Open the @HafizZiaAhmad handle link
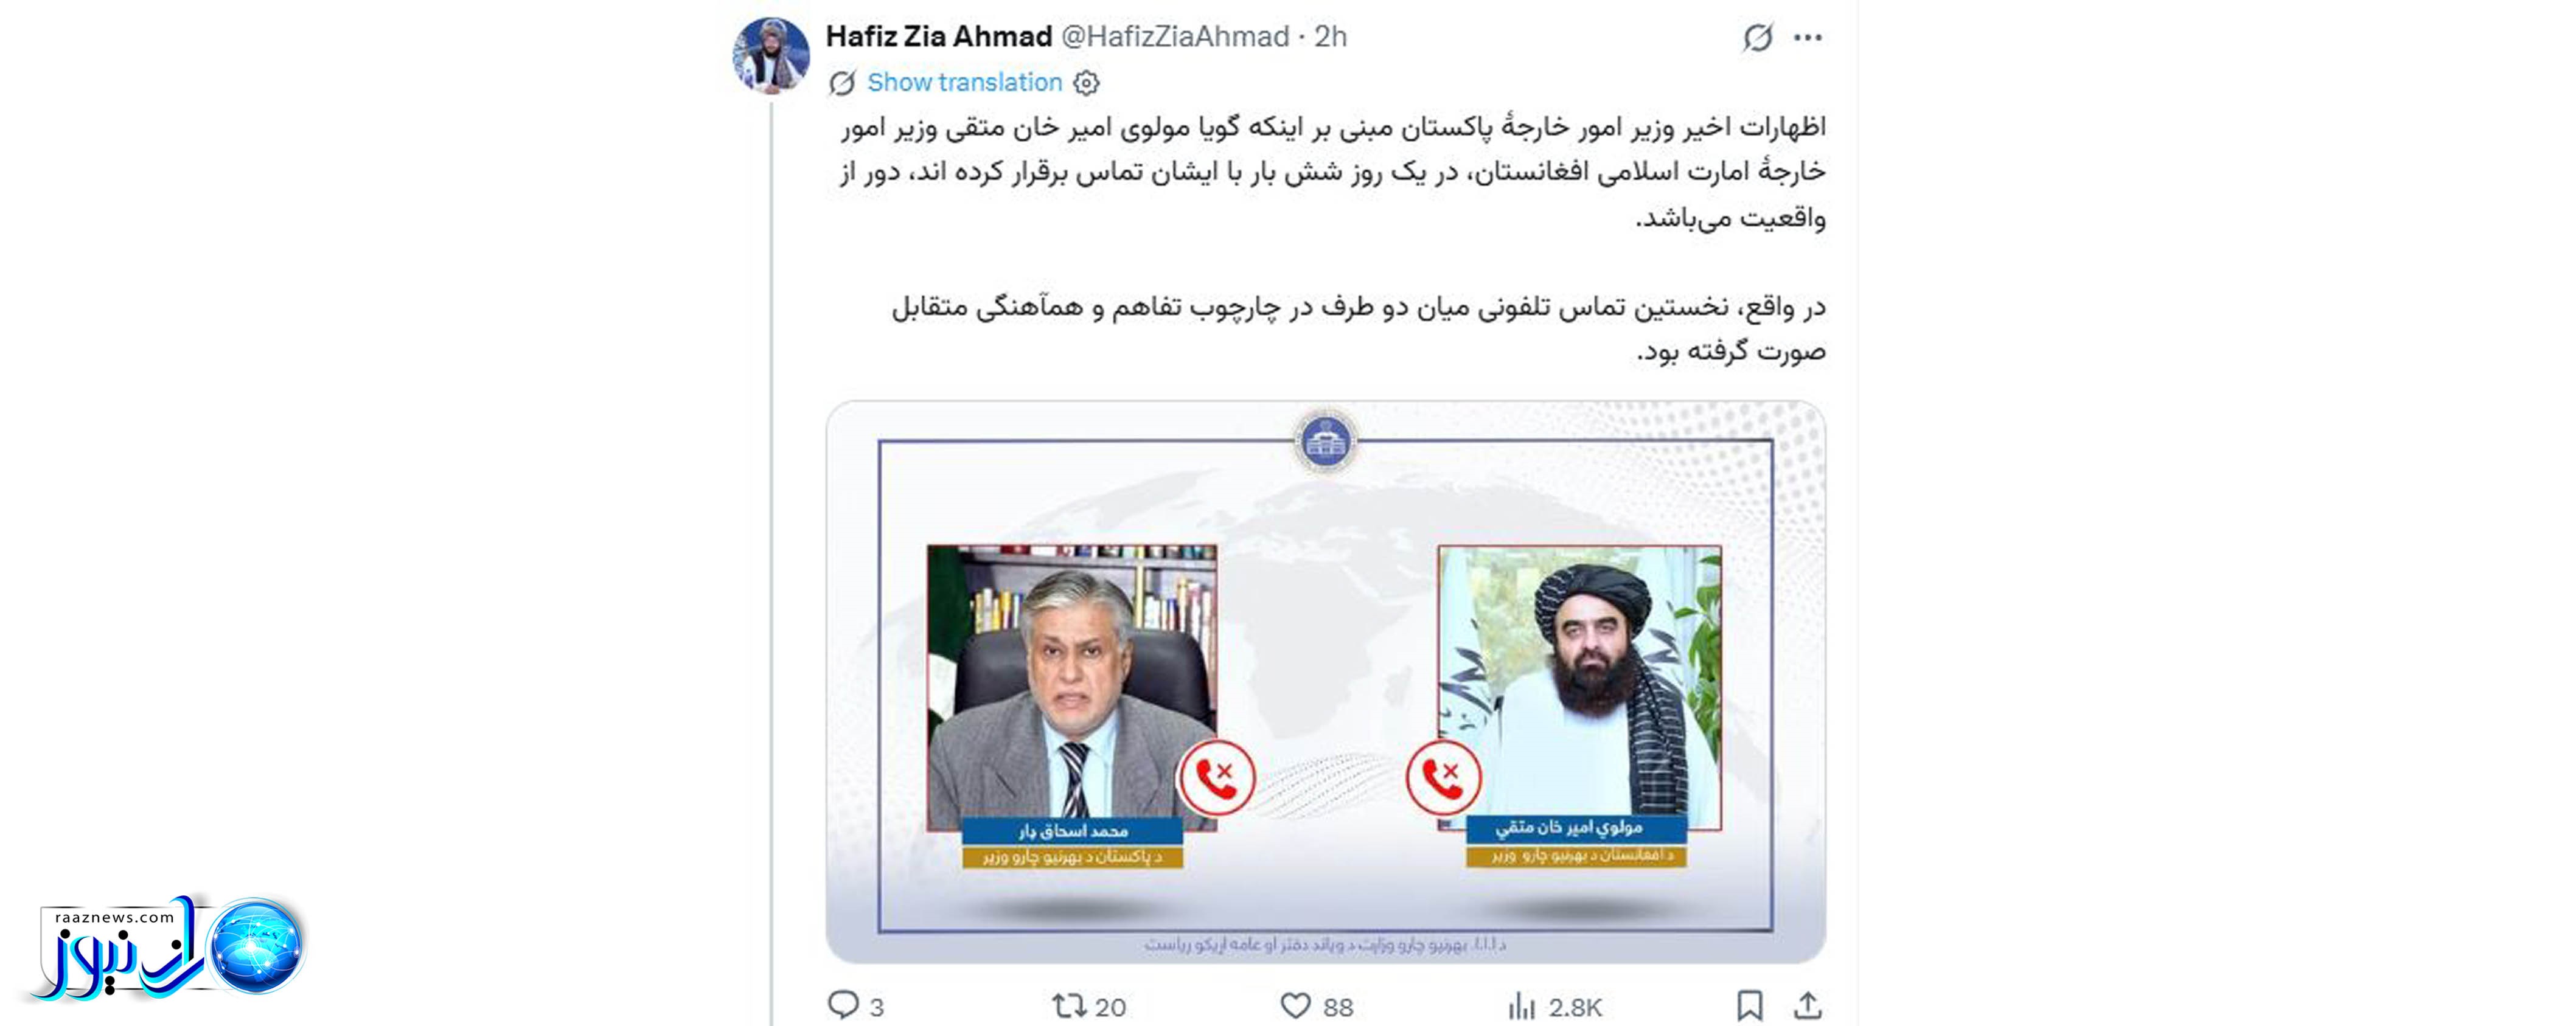Image resolution: width=2576 pixels, height=1026 pixels. point(1175,37)
